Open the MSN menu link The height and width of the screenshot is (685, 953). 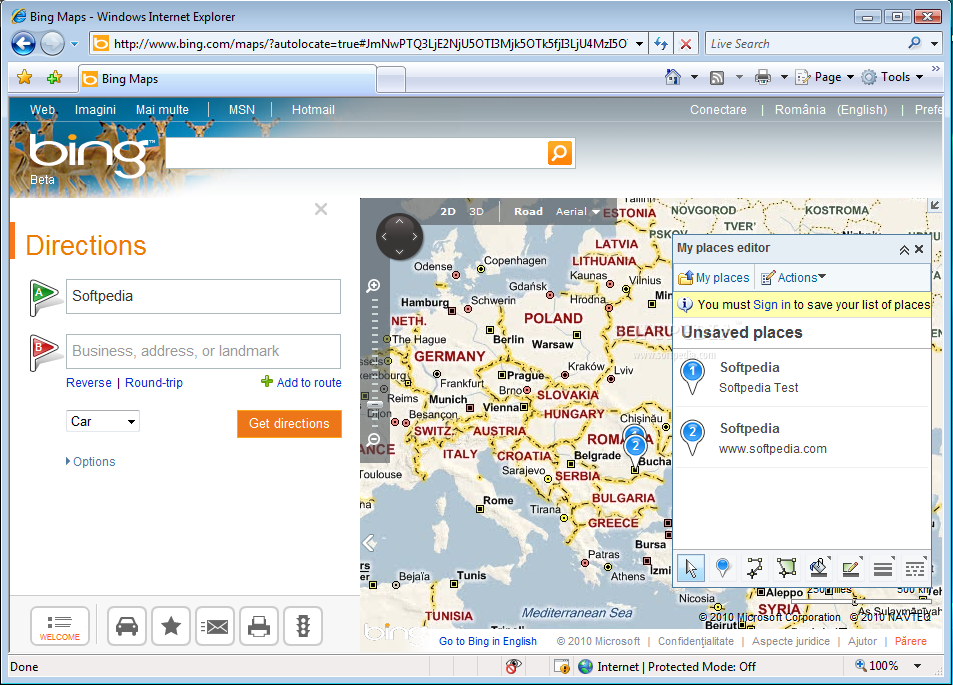[242, 110]
